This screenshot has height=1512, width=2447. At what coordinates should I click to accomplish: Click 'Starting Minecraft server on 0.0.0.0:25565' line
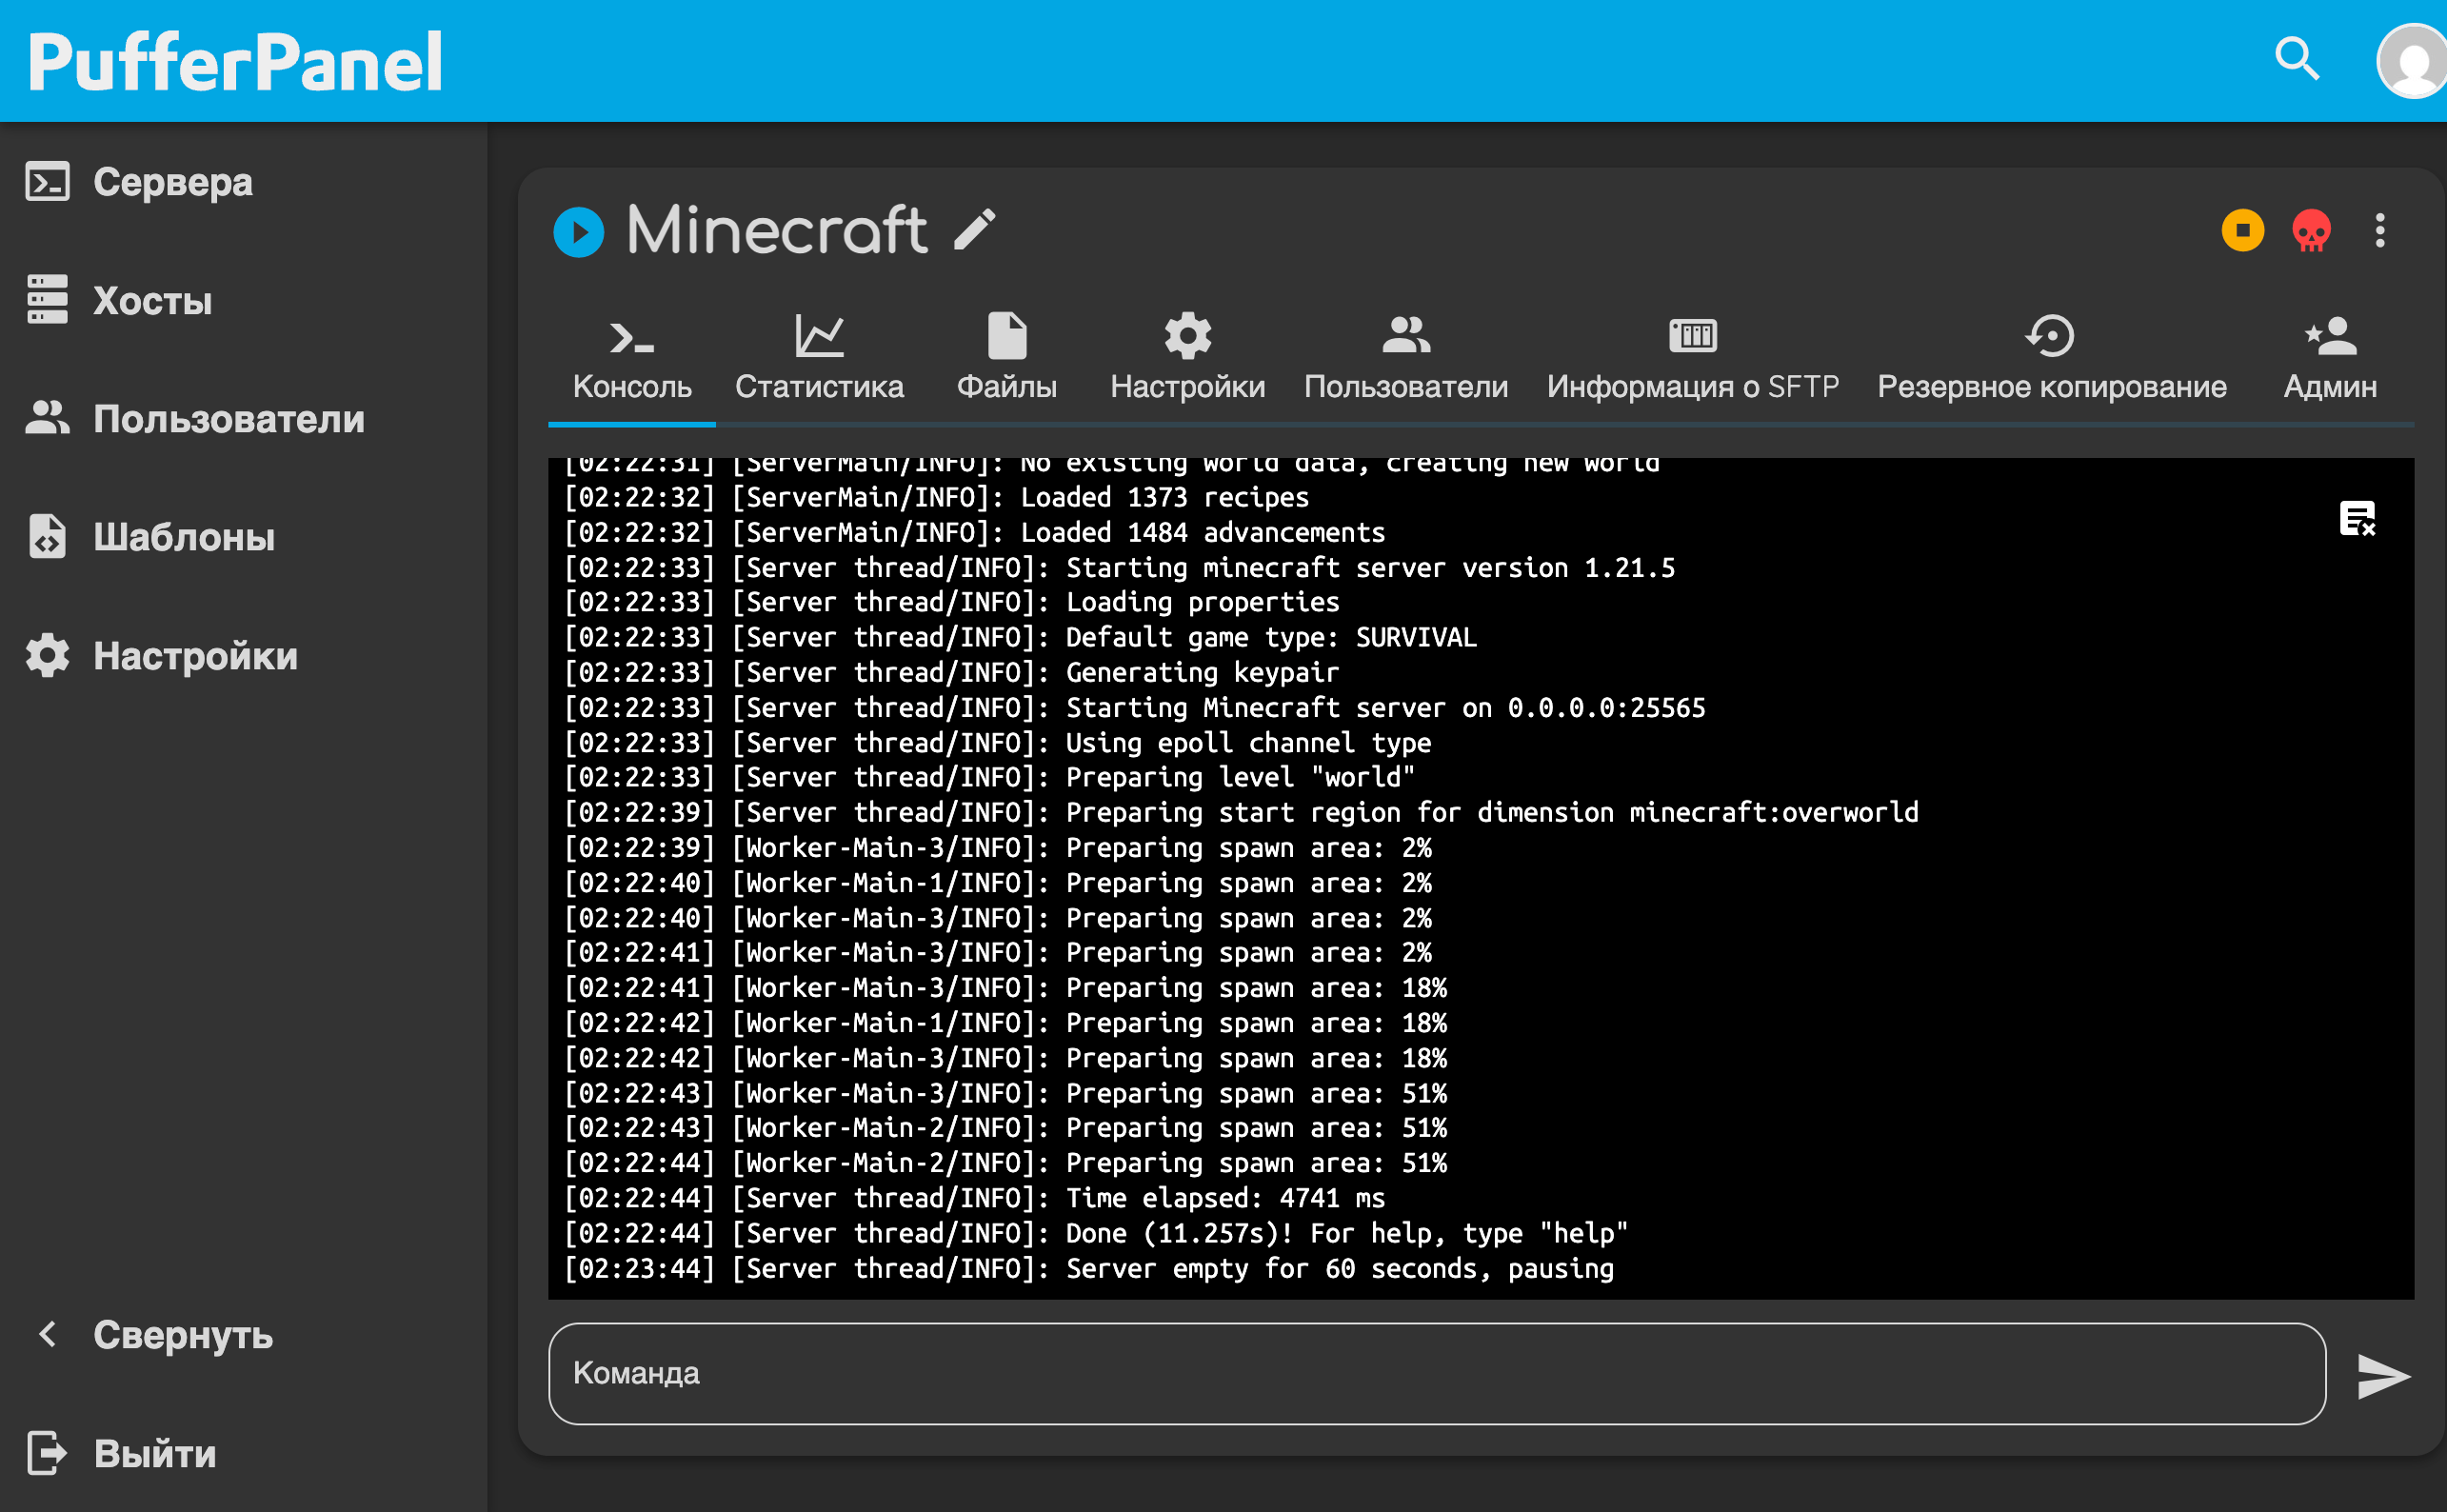click(1134, 707)
